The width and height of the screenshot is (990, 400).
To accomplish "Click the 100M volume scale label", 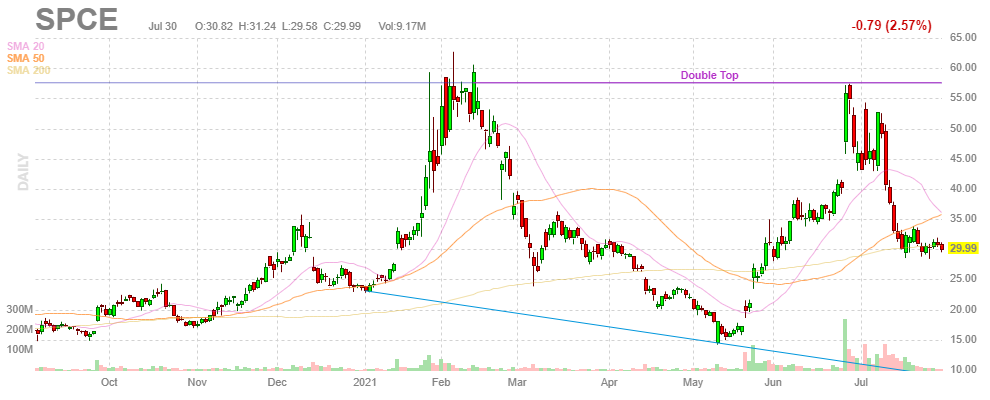I will click(20, 350).
